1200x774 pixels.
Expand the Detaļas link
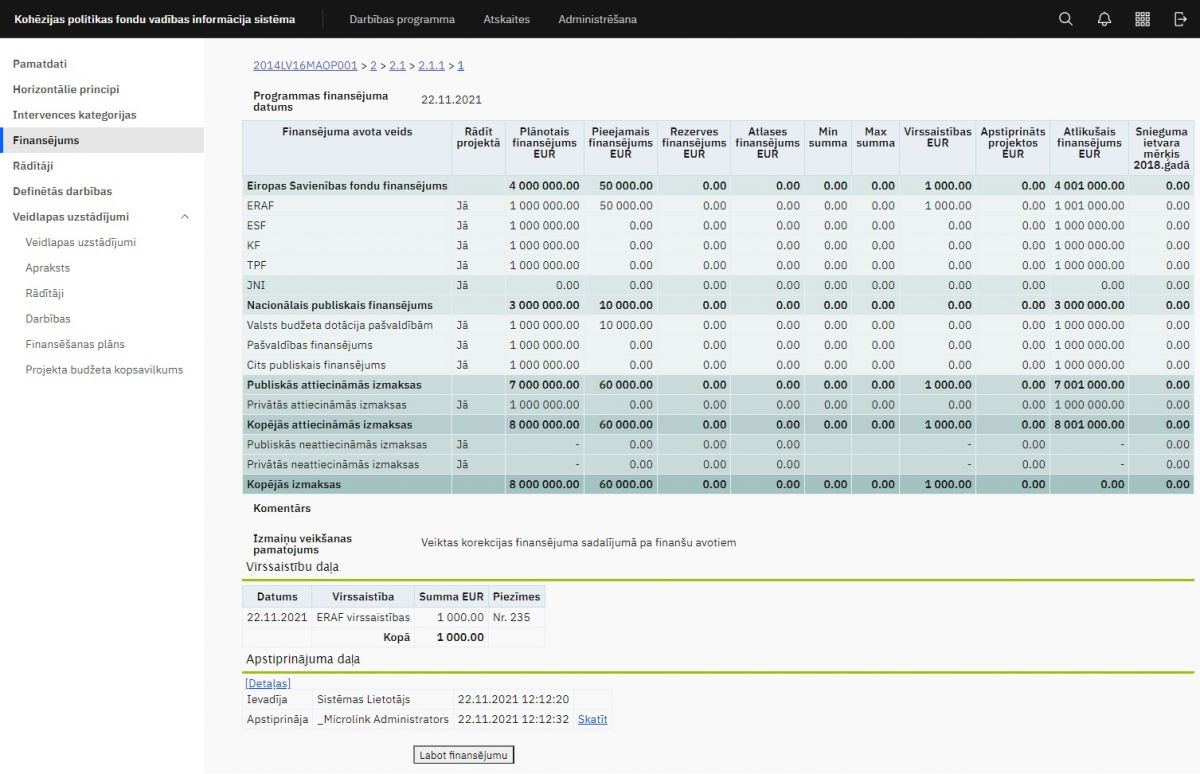click(268, 683)
